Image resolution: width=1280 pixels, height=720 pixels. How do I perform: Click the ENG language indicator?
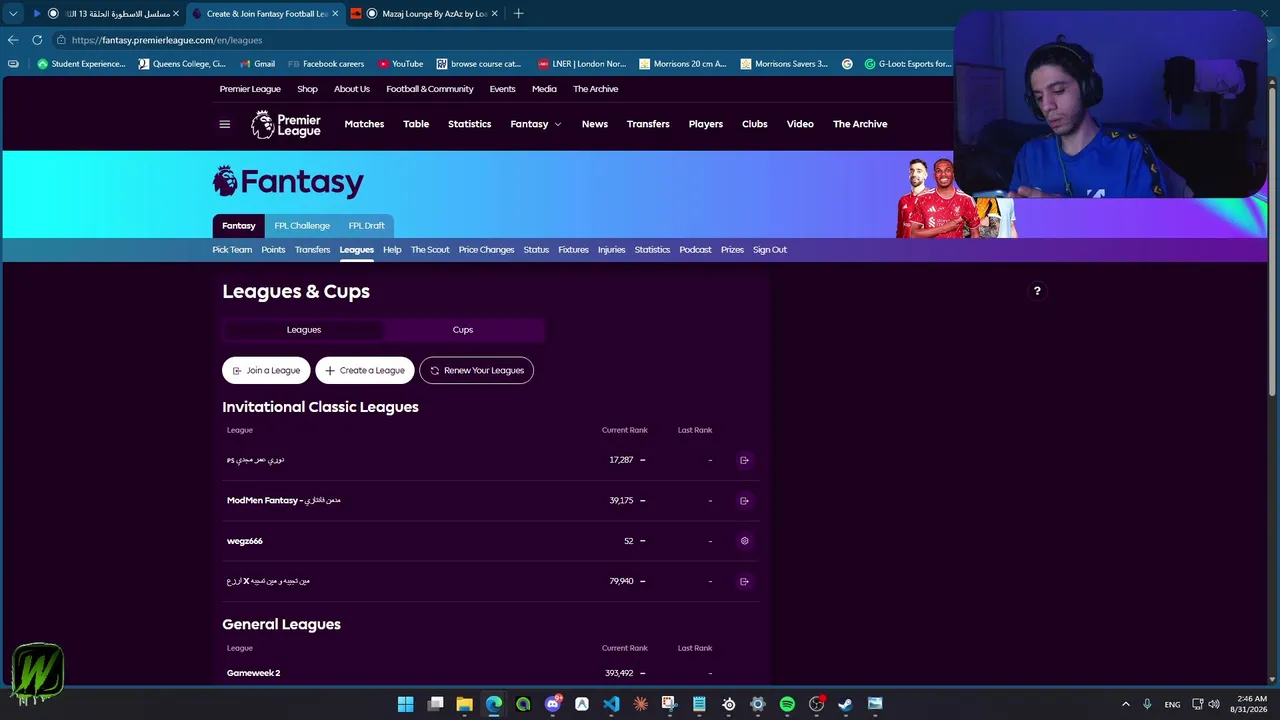[x=1172, y=704]
